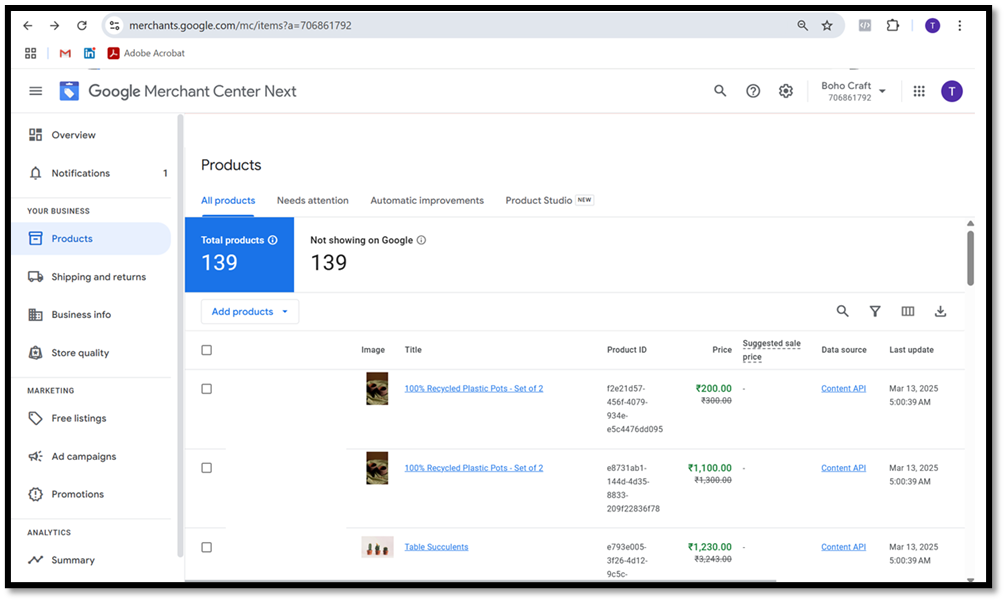Open the Google apps grid icon
1005x601 pixels.
coord(919,91)
